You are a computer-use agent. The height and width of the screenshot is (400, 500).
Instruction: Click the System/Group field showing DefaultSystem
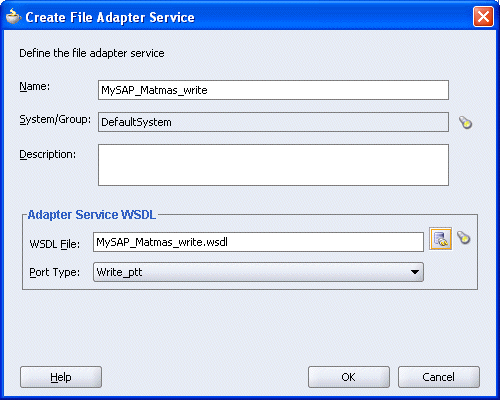[x=273, y=122]
